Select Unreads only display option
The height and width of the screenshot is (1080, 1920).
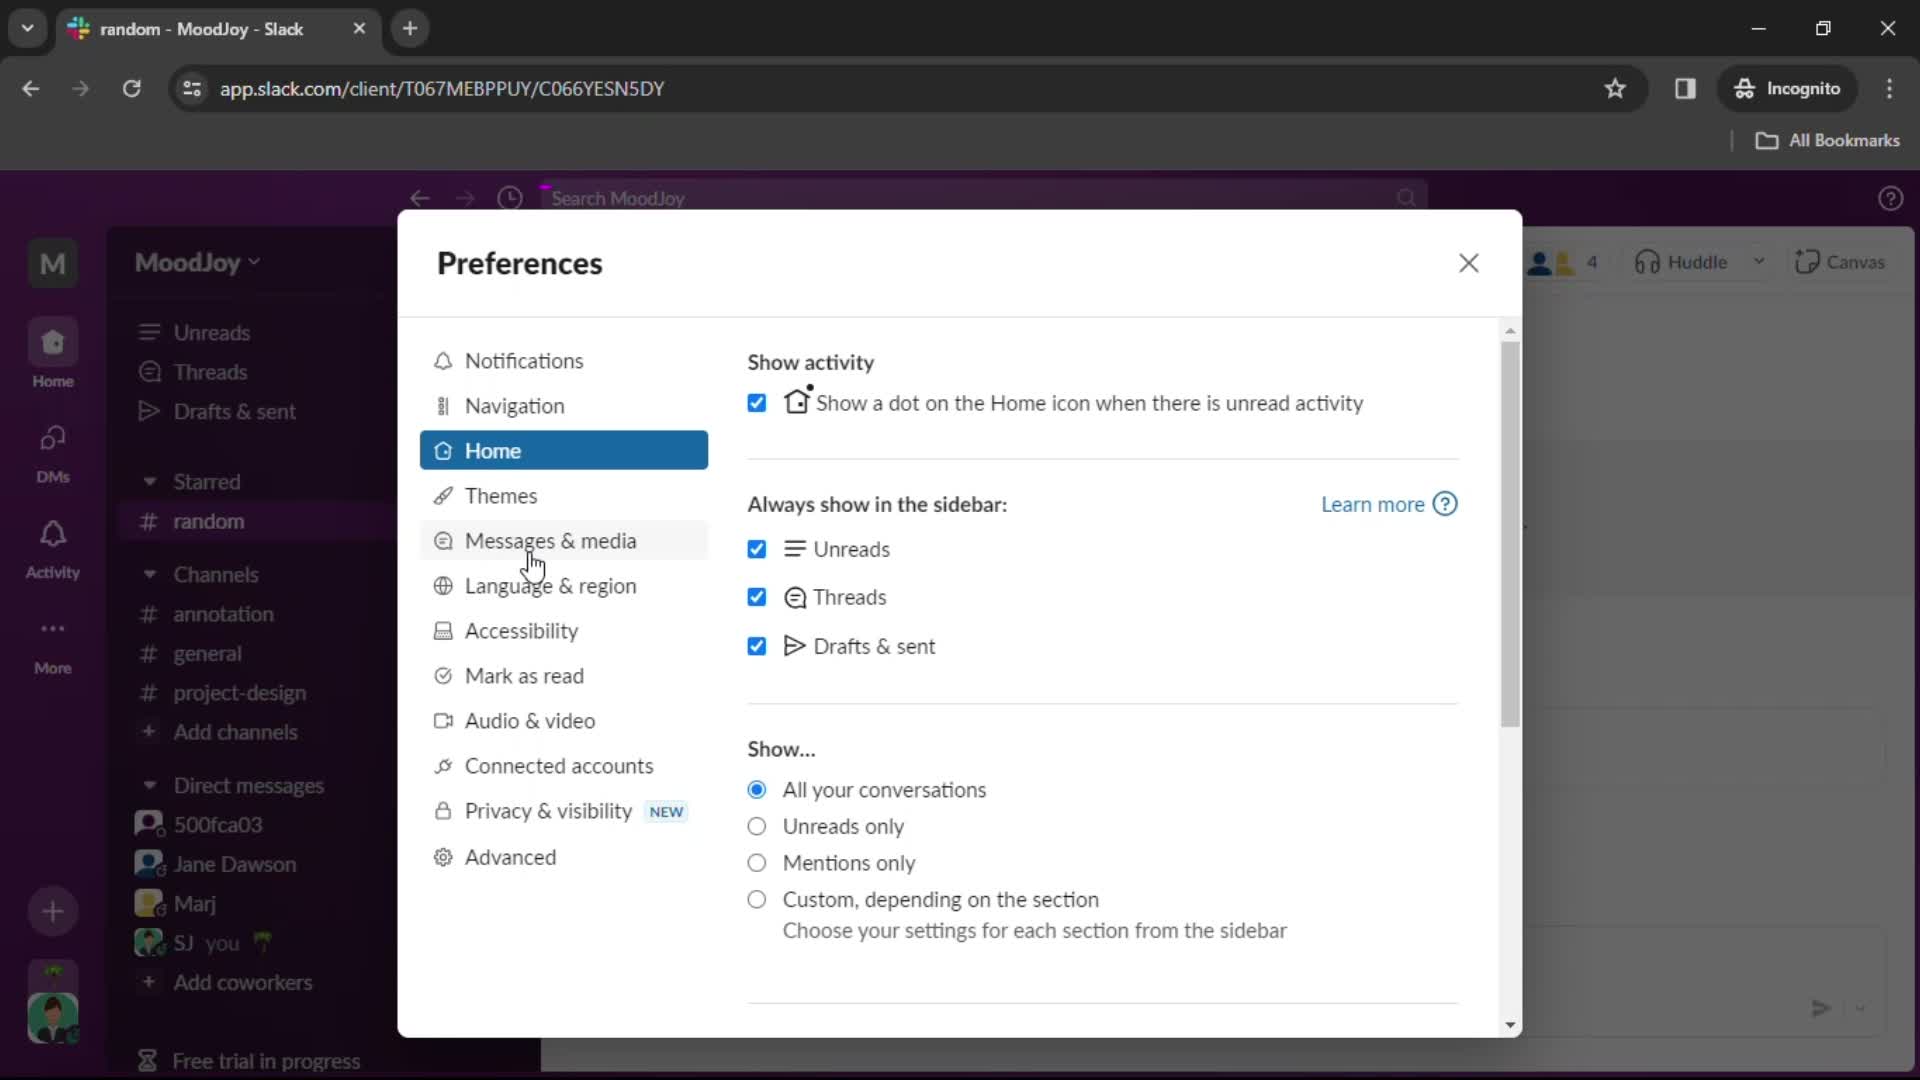click(x=757, y=825)
